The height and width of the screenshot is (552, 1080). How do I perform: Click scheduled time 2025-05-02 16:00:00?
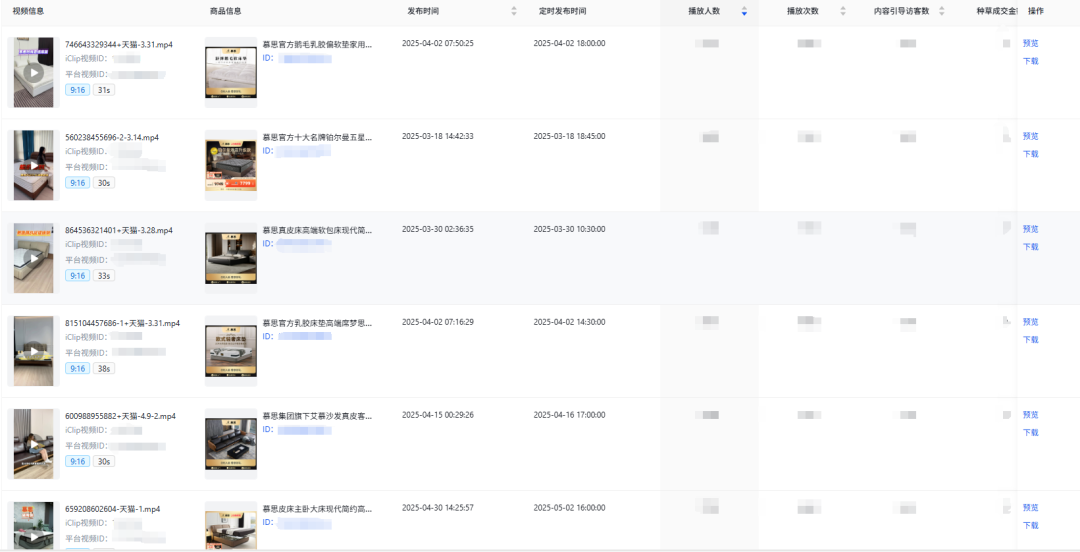(570, 508)
